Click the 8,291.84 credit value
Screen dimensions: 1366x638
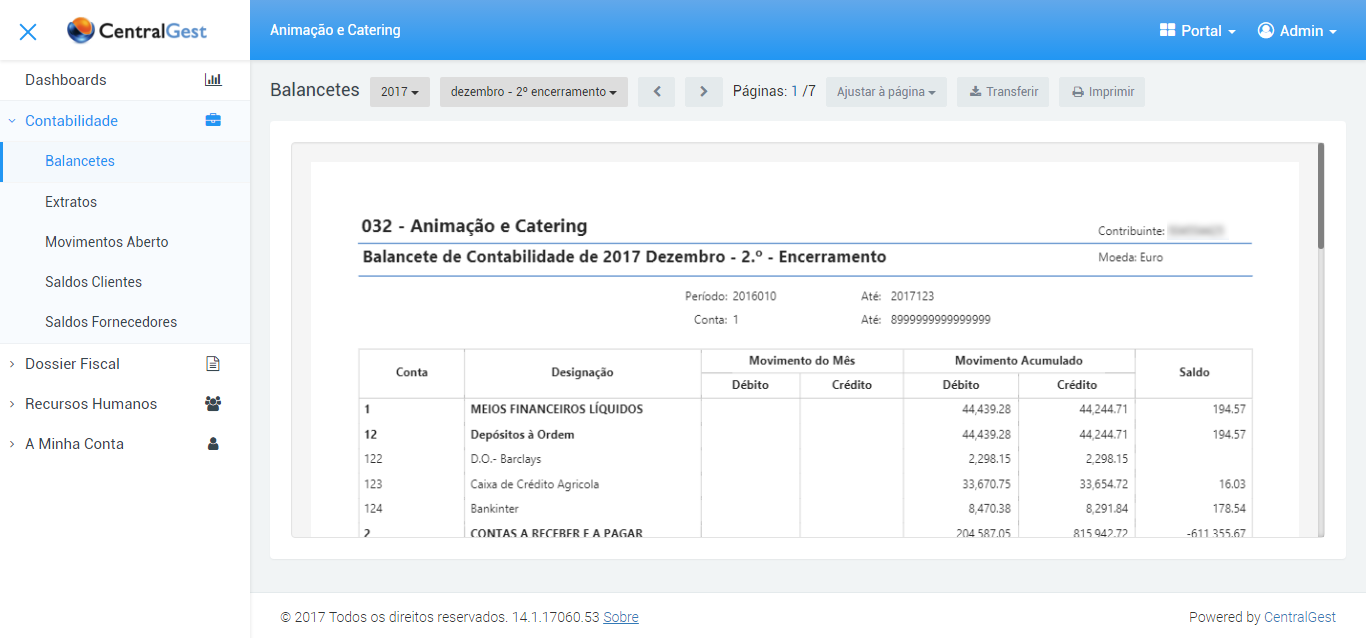(x=1106, y=509)
